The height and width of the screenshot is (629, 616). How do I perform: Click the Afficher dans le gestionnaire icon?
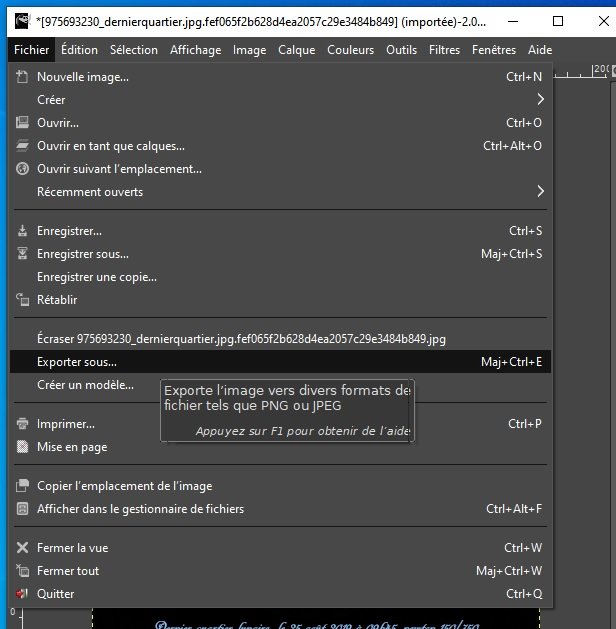click(22, 509)
